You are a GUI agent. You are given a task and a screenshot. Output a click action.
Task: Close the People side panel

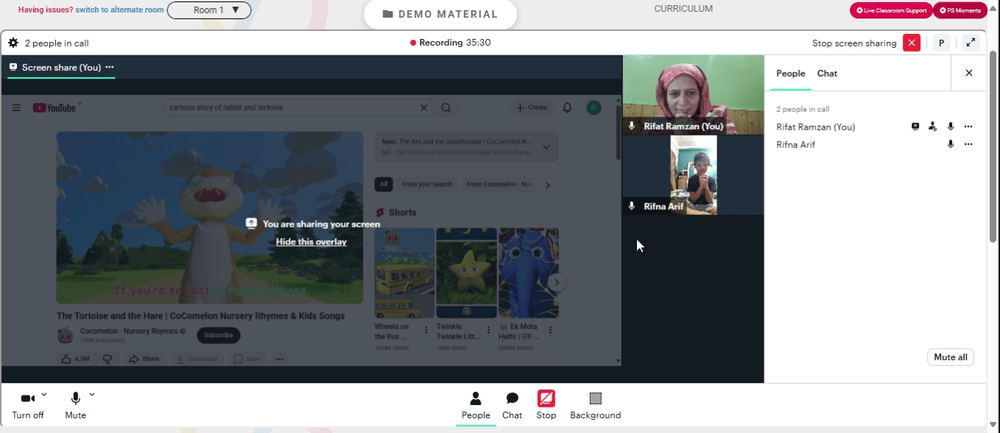(x=969, y=73)
